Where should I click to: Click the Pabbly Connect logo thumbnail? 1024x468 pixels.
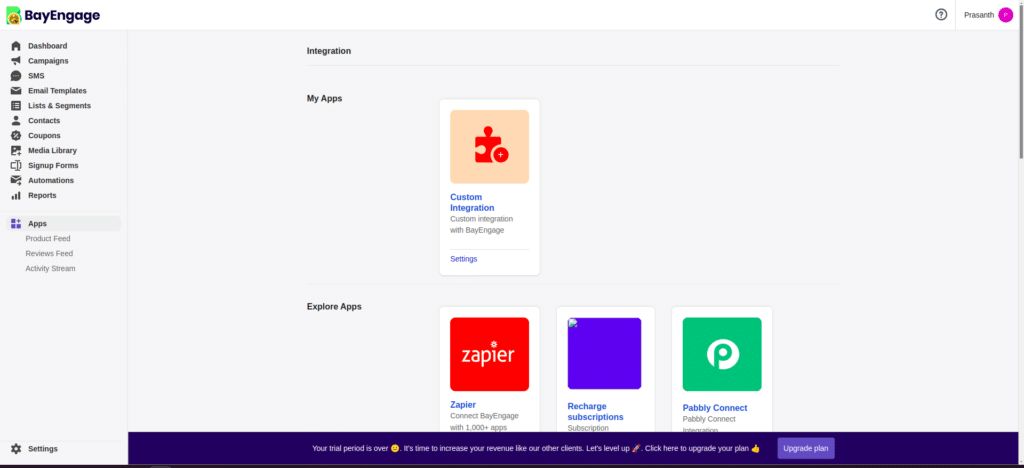(x=721, y=354)
